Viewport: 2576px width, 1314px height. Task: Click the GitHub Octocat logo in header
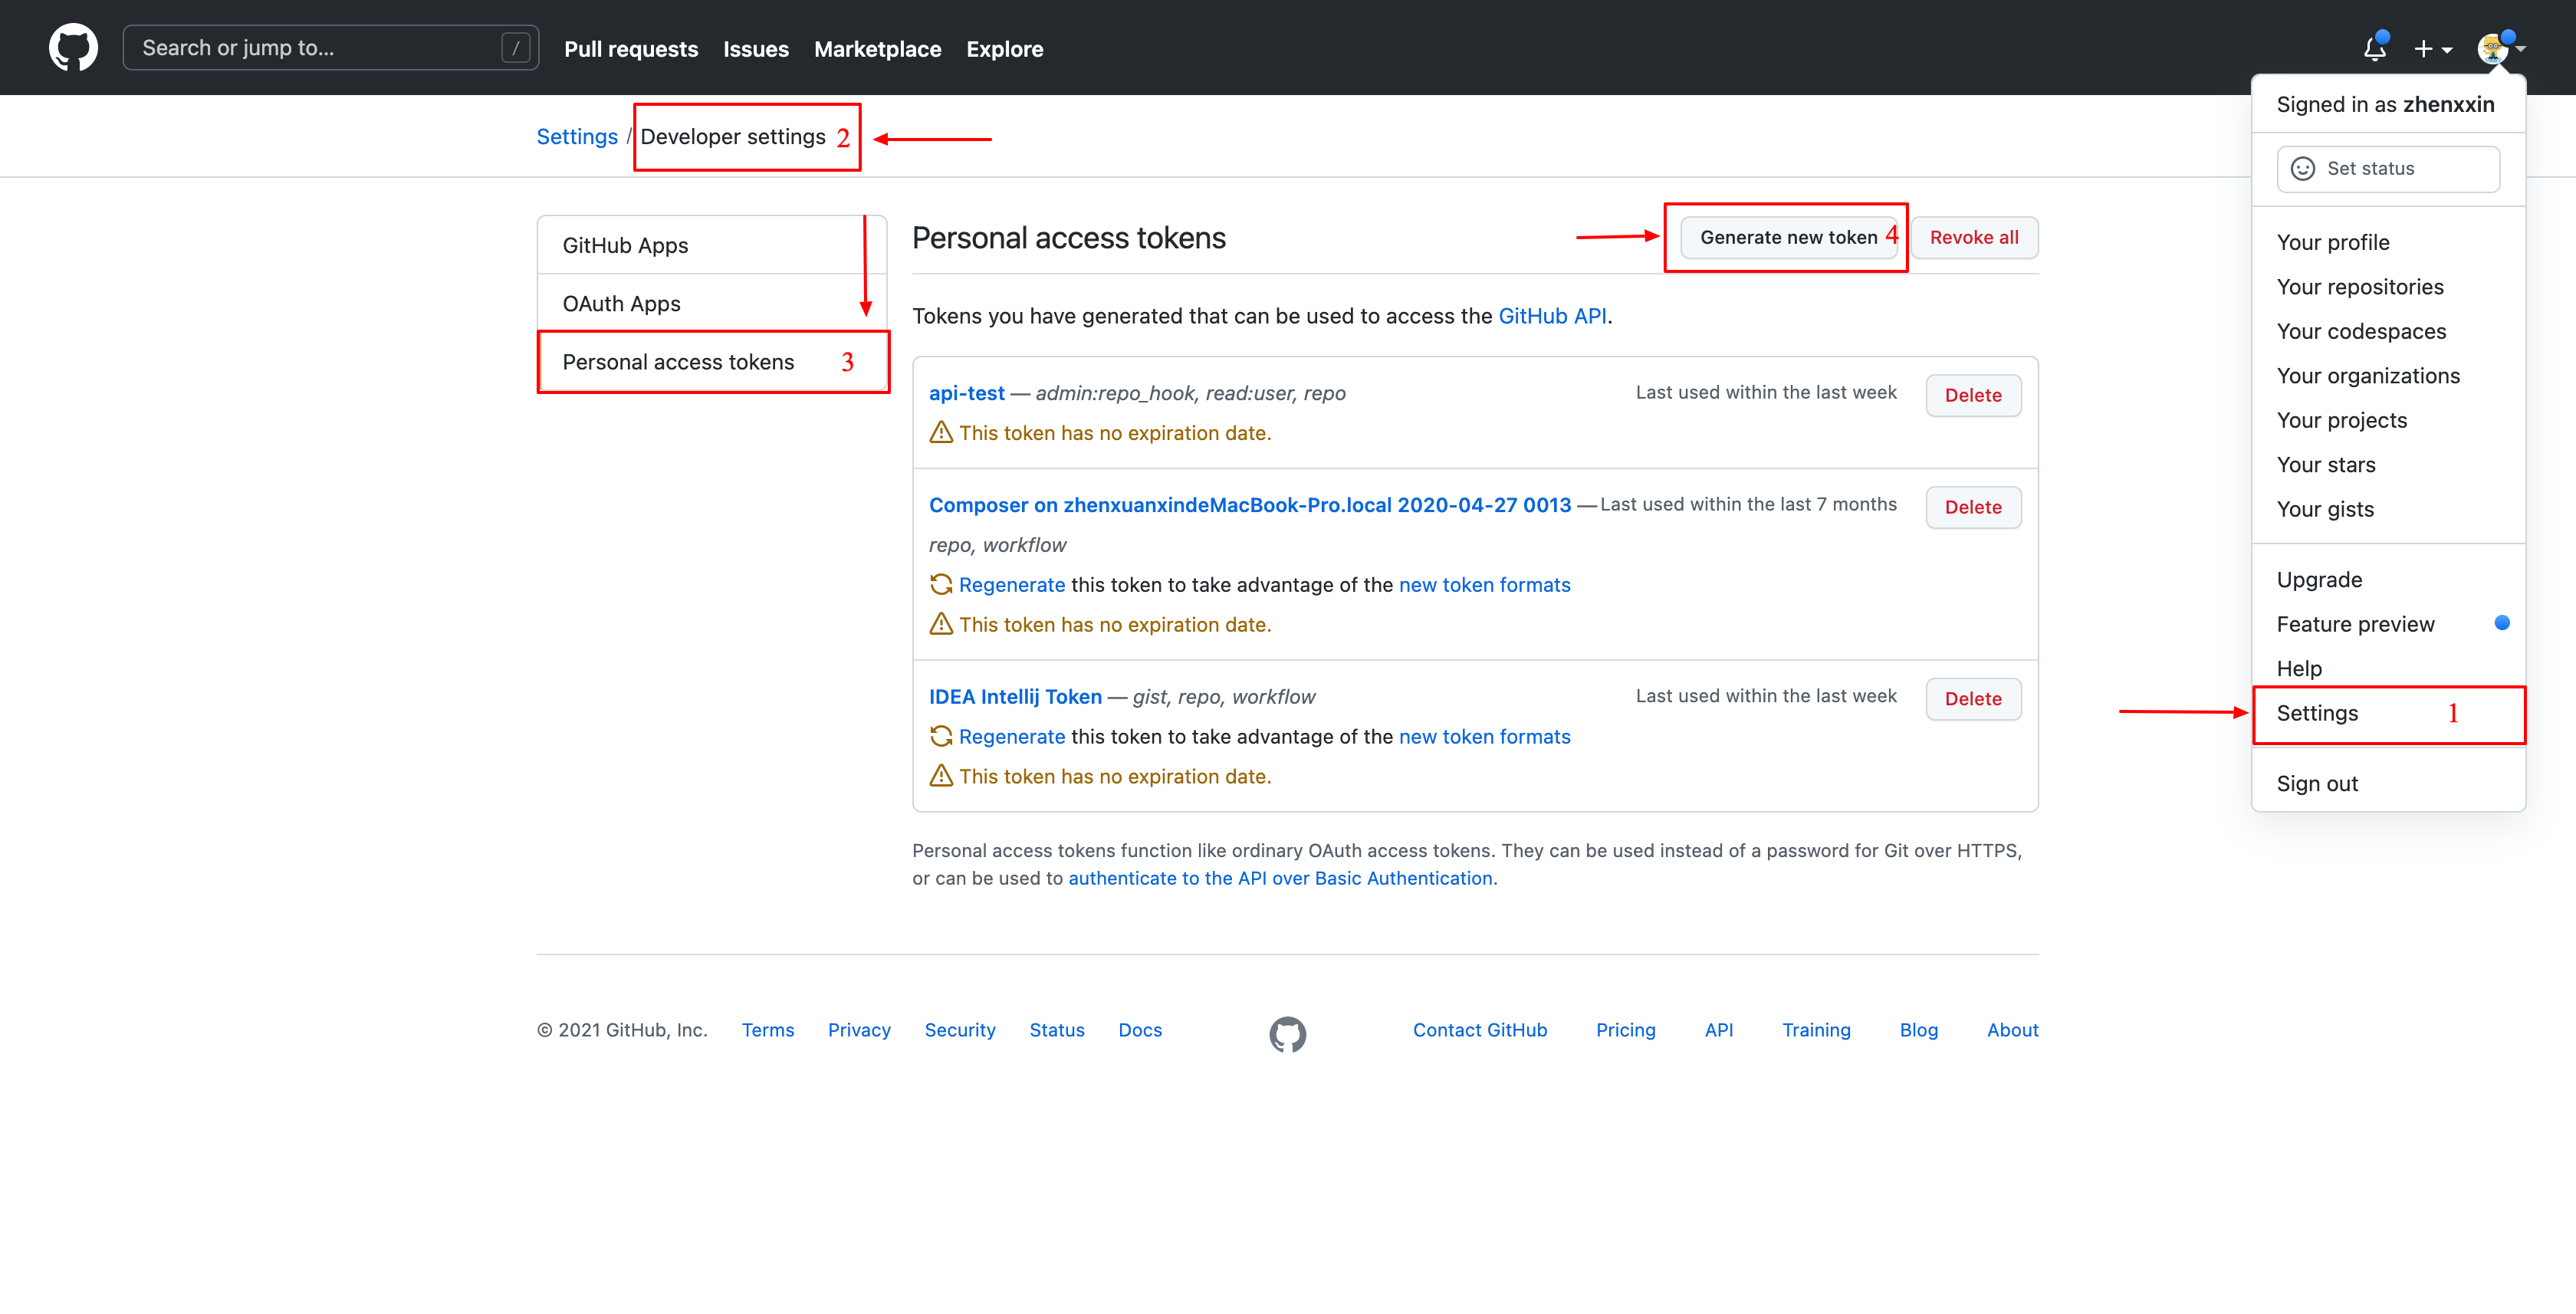point(73,48)
